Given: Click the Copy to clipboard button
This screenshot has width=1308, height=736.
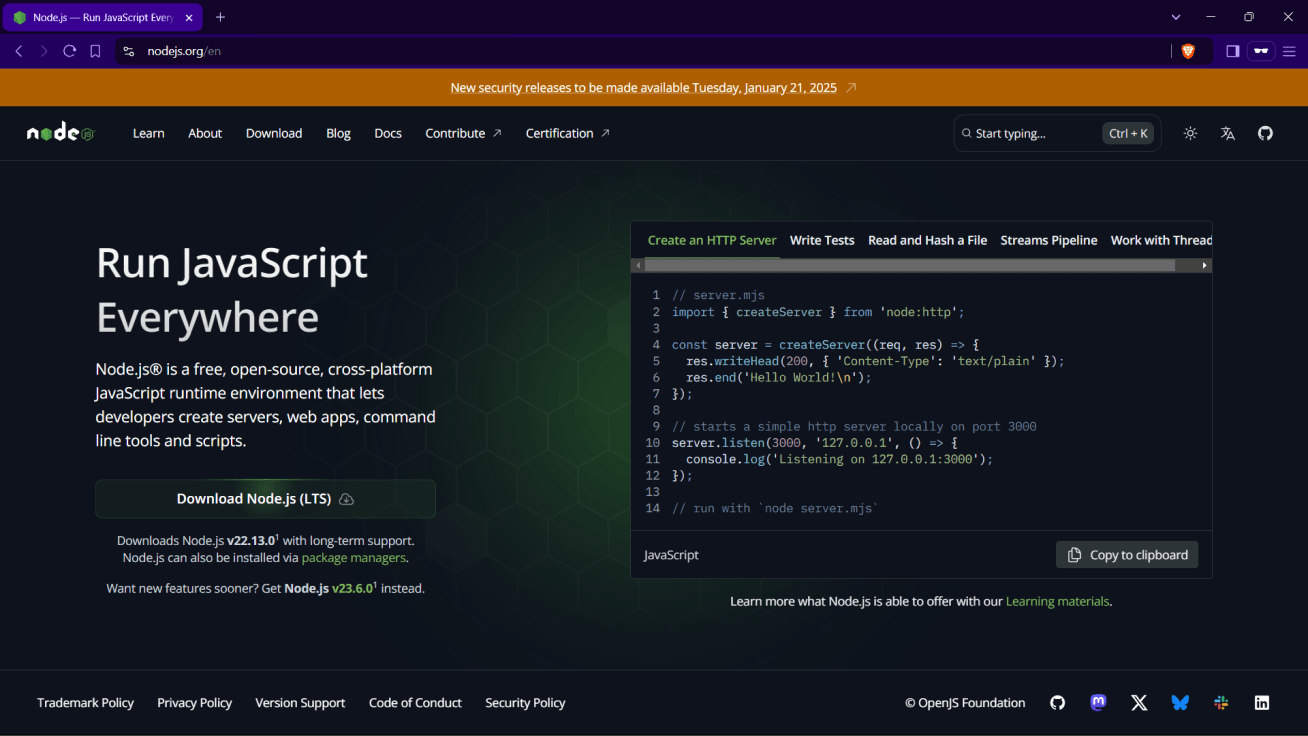Looking at the screenshot, I should pyautogui.click(x=1127, y=555).
